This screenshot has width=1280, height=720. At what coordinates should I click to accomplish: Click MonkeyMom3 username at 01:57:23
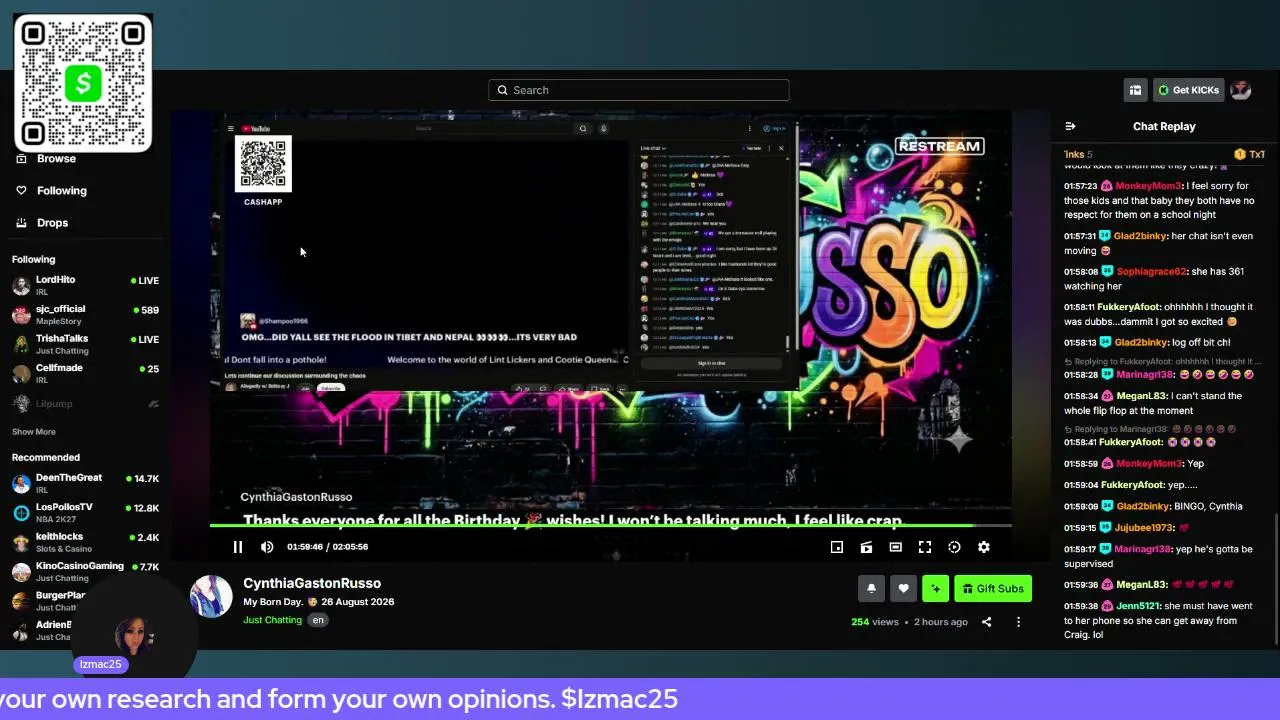1149,186
